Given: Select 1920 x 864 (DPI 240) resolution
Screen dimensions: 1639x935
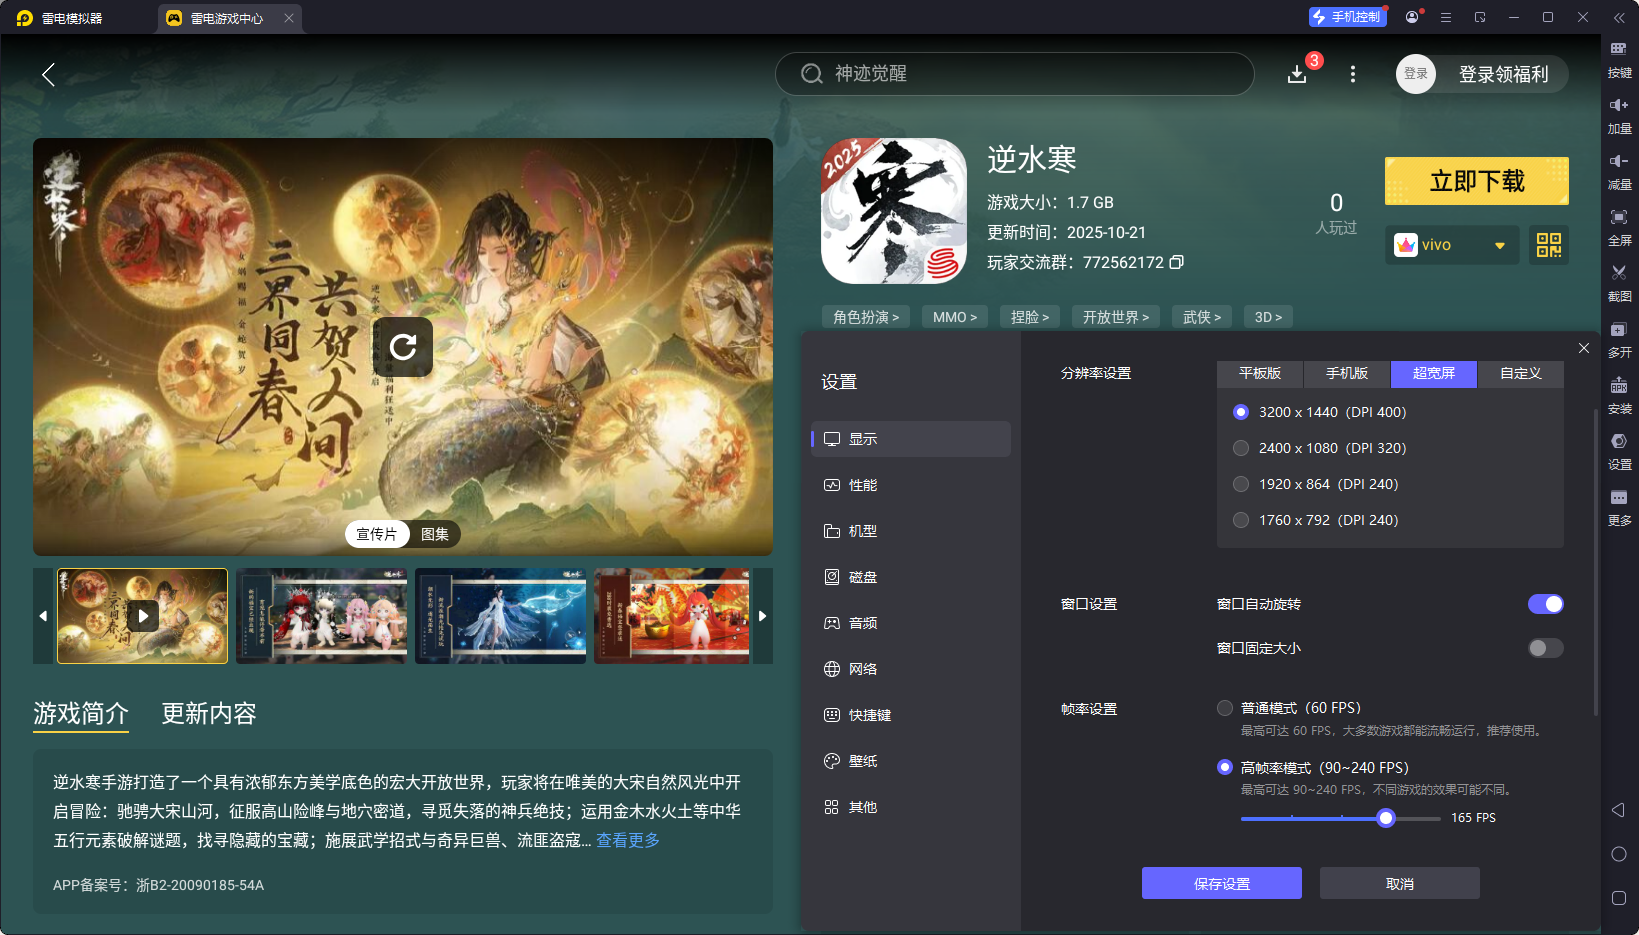Looking at the screenshot, I should click(1241, 484).
